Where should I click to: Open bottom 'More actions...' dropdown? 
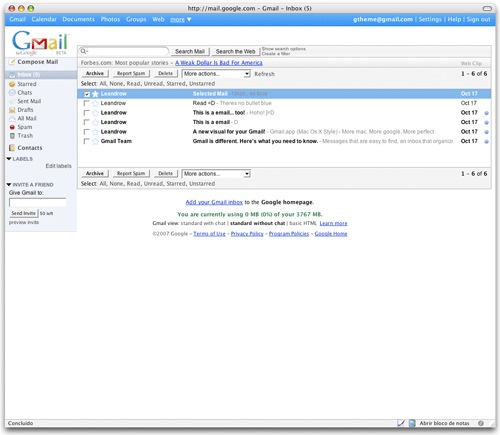coord(216,174)
